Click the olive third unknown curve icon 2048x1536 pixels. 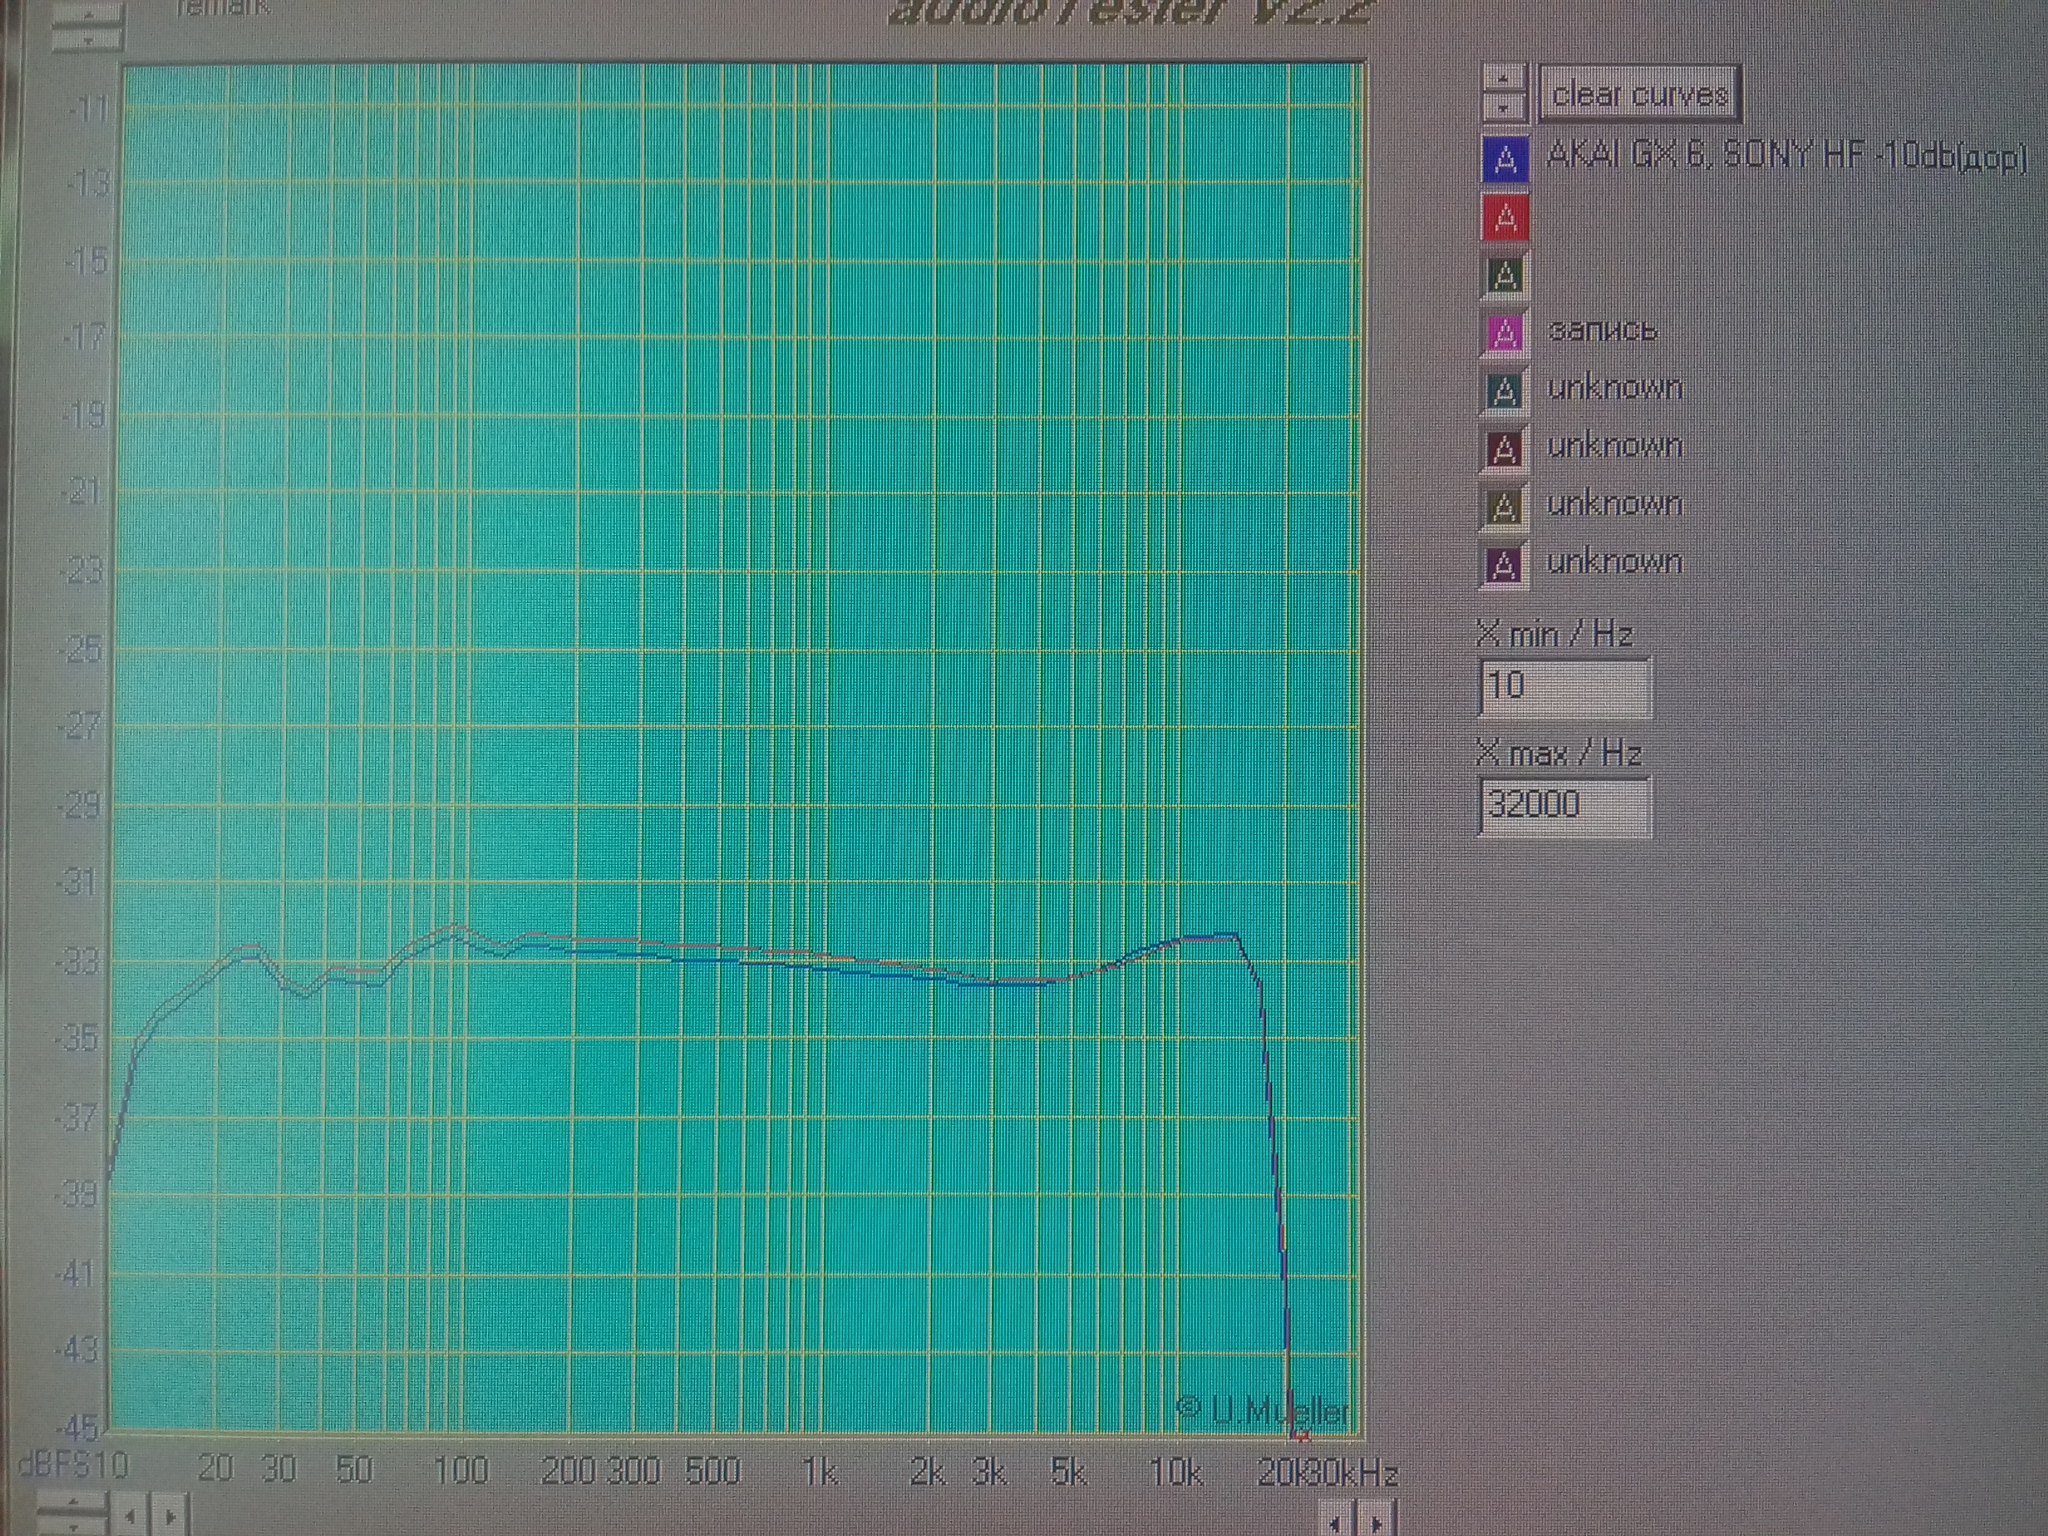[1506, 507]
